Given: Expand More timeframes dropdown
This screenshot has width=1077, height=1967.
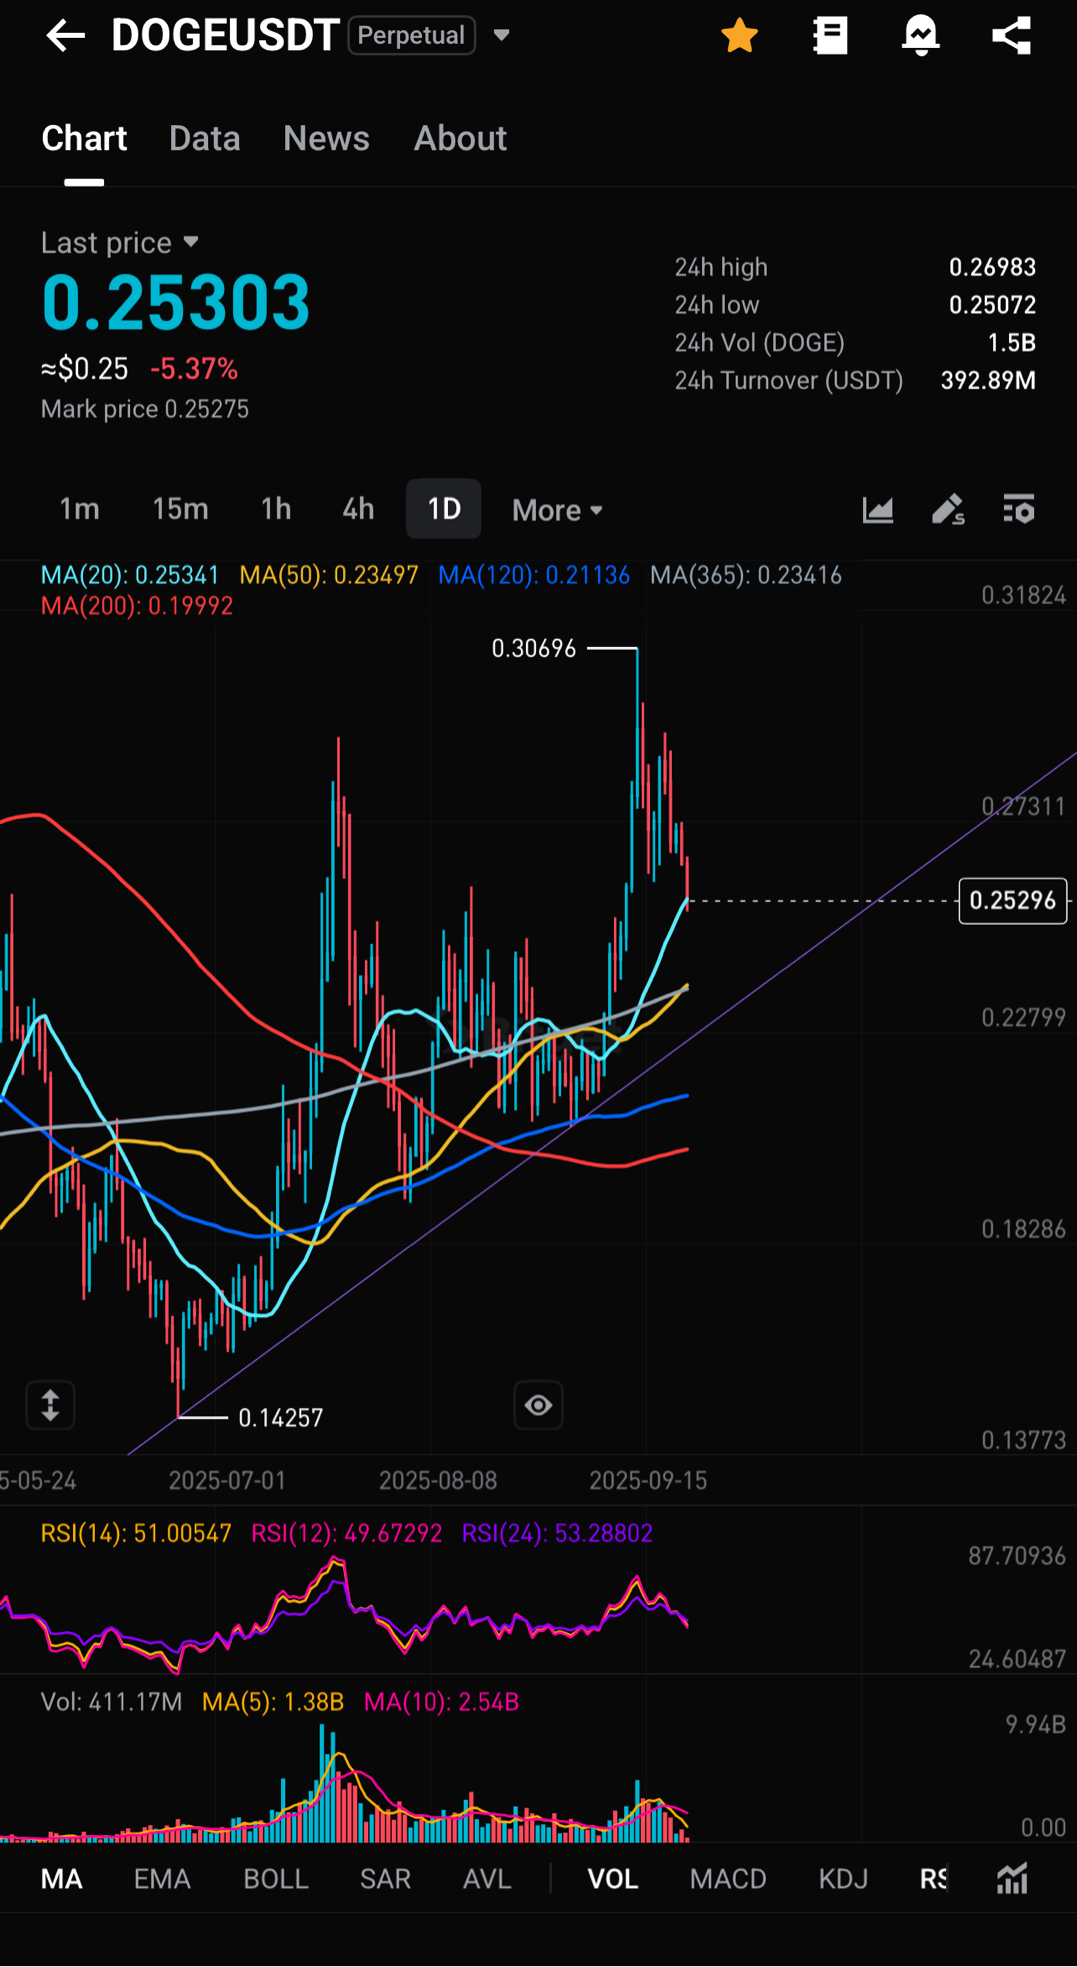Looking at the screenshot, I should tap(557, 510).
